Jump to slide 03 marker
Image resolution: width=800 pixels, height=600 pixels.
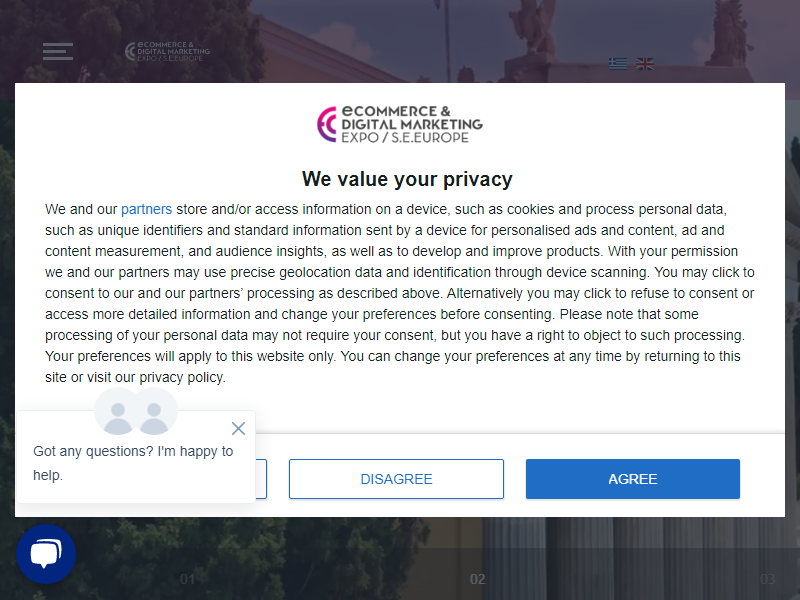767,579
